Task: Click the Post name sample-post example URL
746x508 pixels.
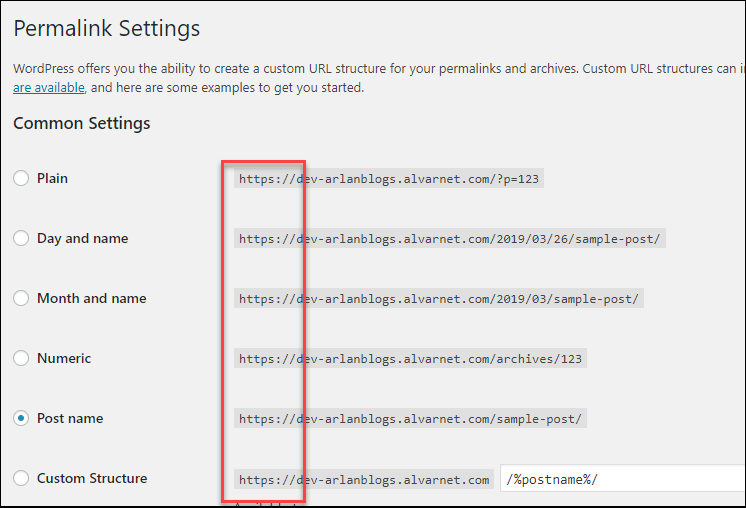Action: (x=410, y=419)
